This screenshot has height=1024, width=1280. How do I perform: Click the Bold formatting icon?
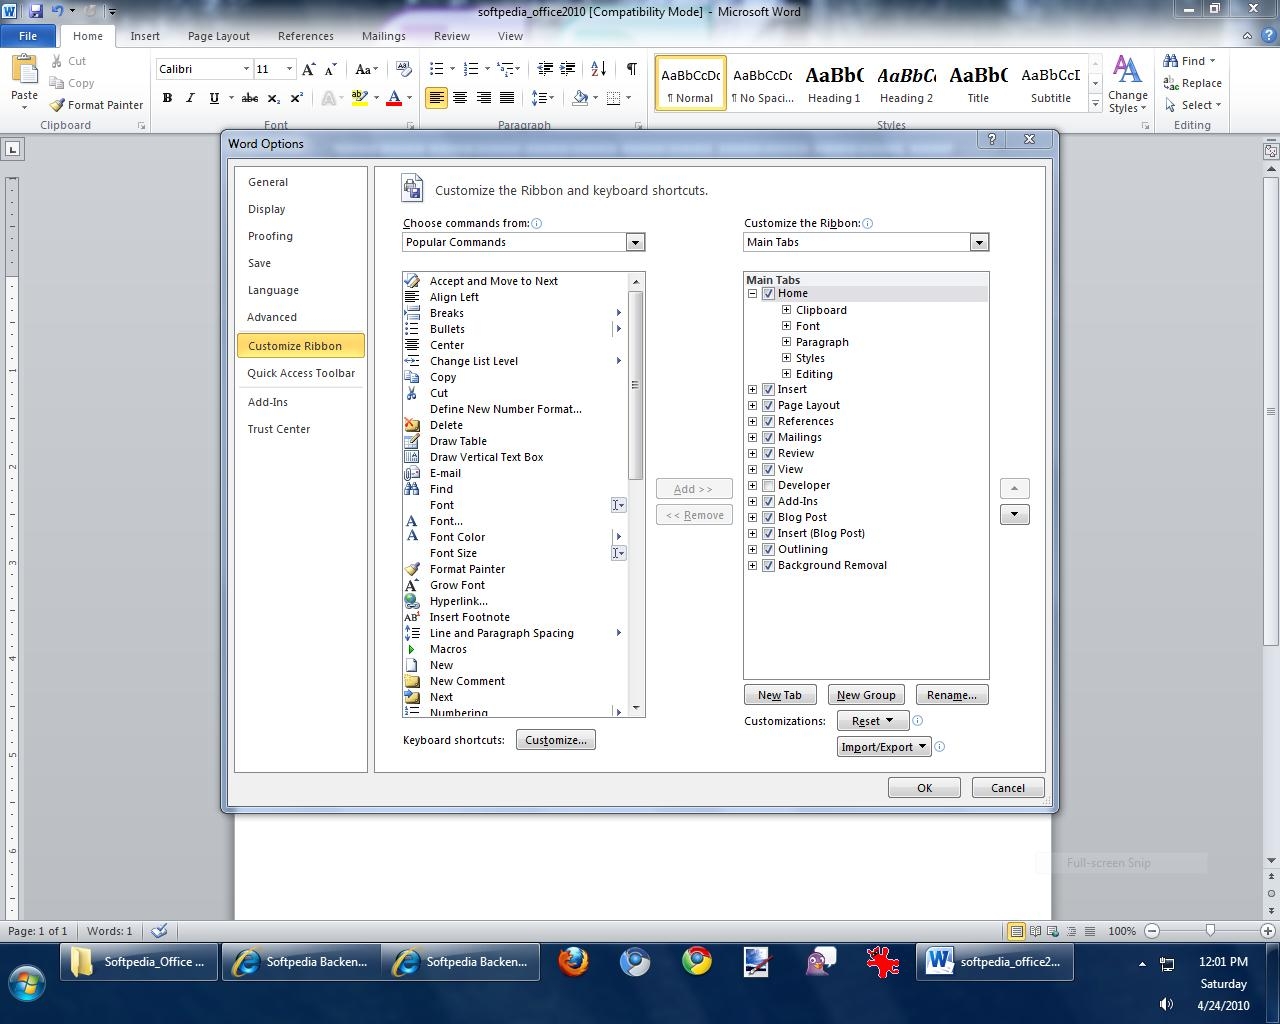(167, 98)
